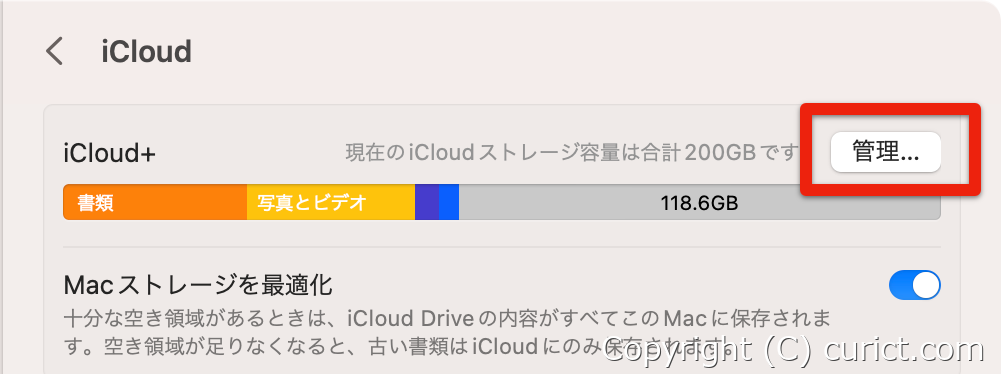Click the description line starting 十分な空き領域
The height and width of the screenshot is (374, 1001).
click(x=447, y=317)
